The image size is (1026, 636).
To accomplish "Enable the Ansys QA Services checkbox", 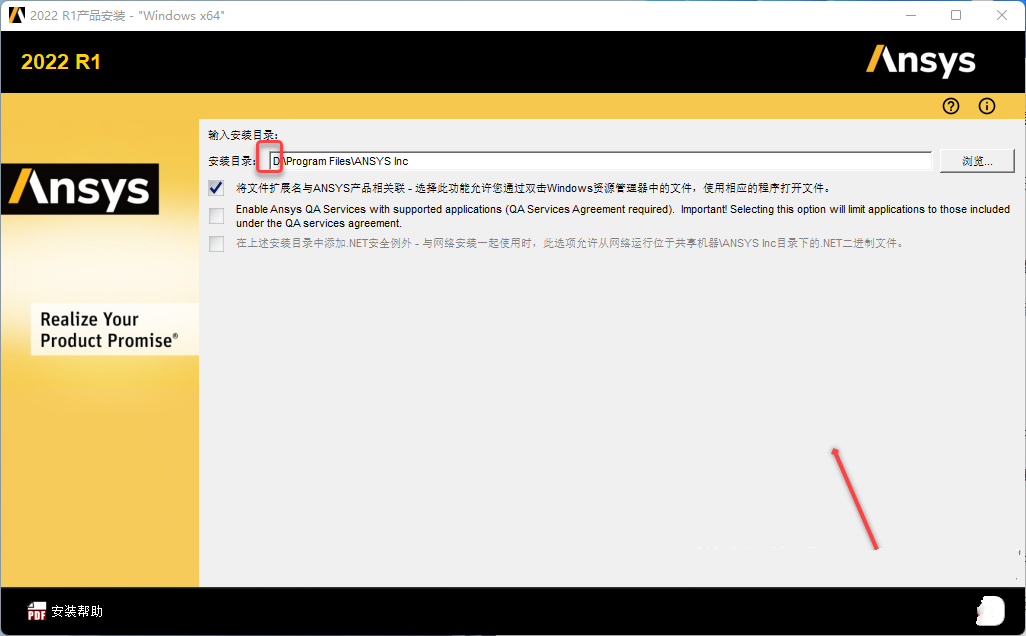I will click(x=217, y=216).
